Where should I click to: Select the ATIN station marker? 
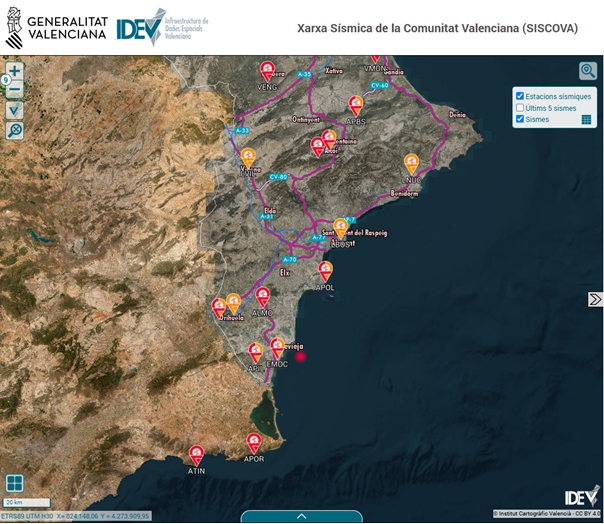[196, 454]
